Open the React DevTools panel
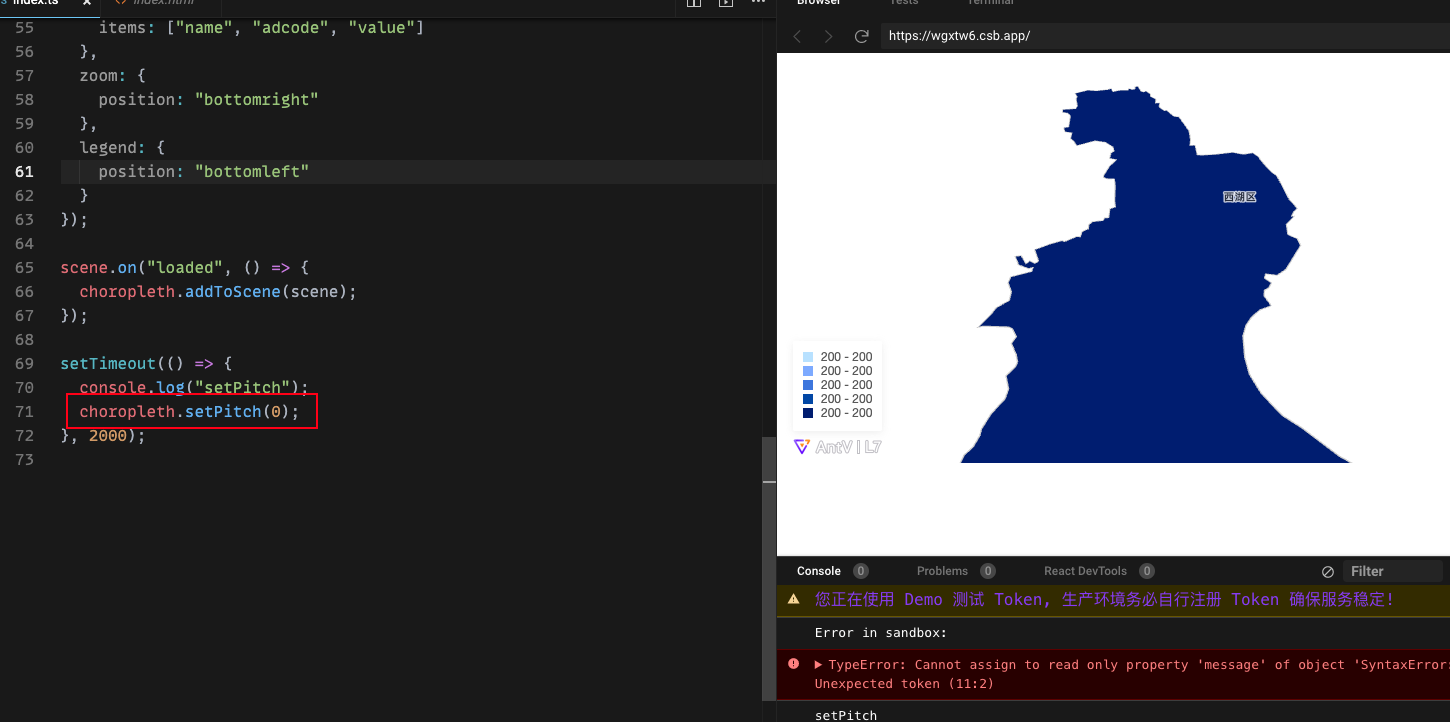This screenshot has height=722, width=1450. [1085, 571]
